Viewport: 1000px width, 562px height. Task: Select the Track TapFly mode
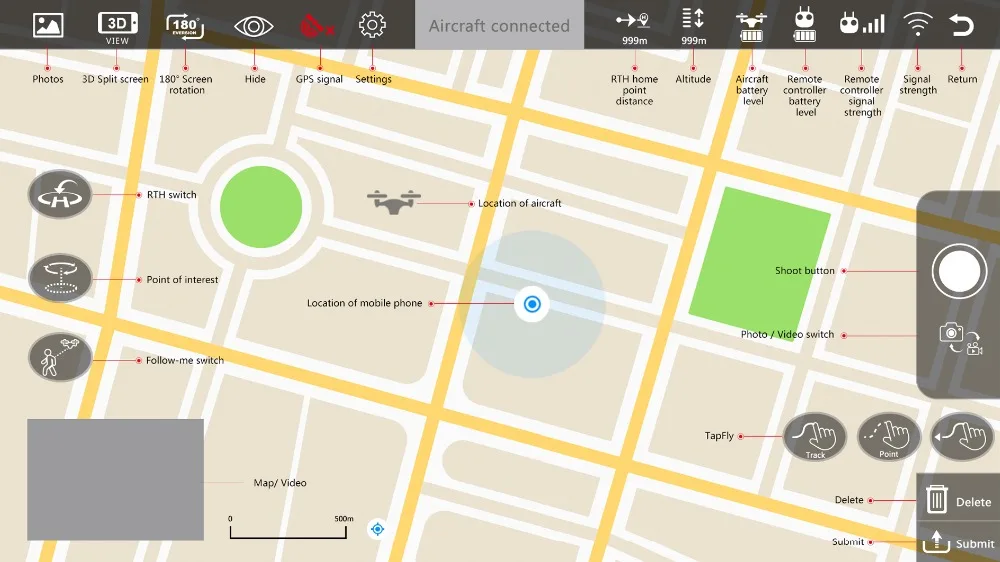coord(814,437)
